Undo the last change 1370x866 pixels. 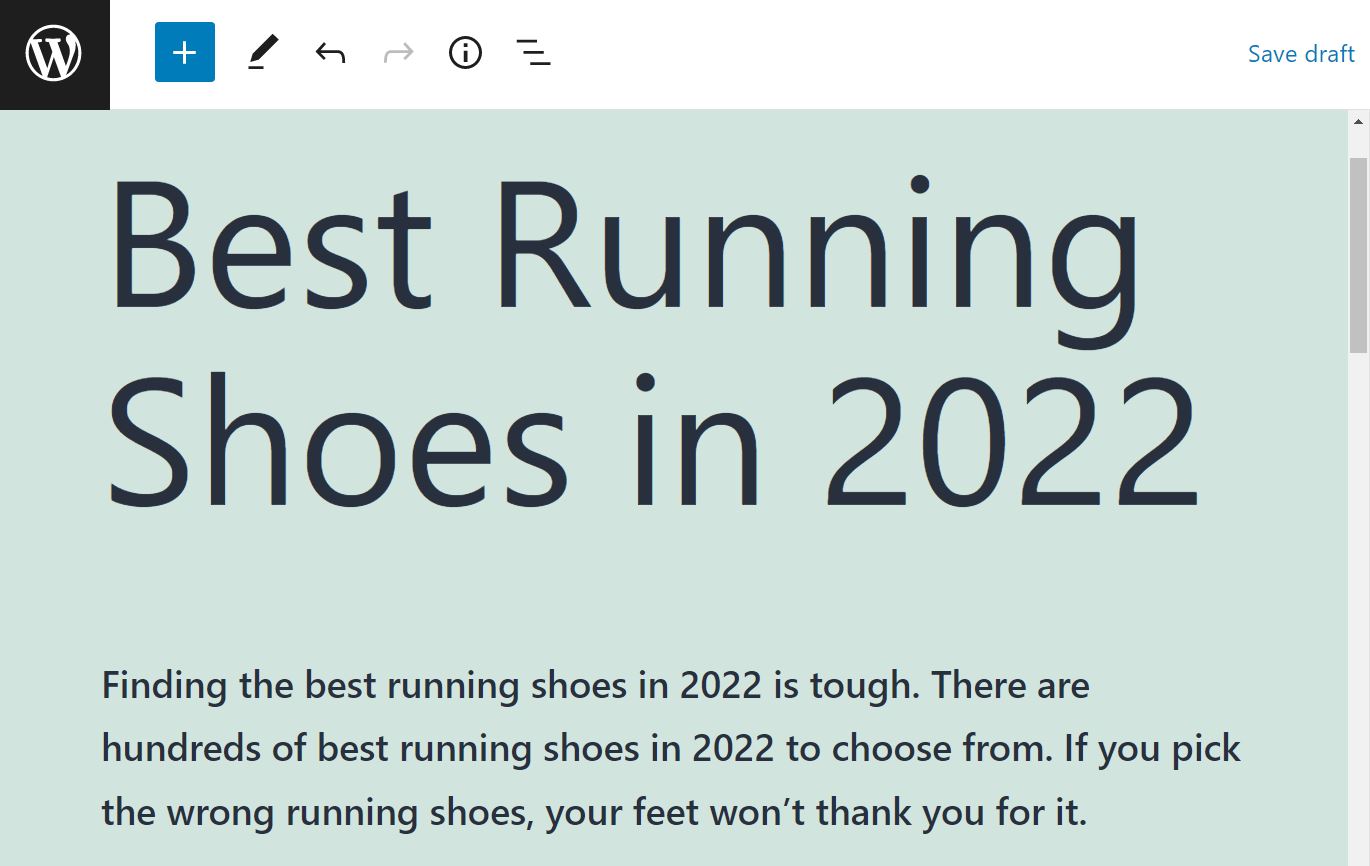(x=330, y=53)
